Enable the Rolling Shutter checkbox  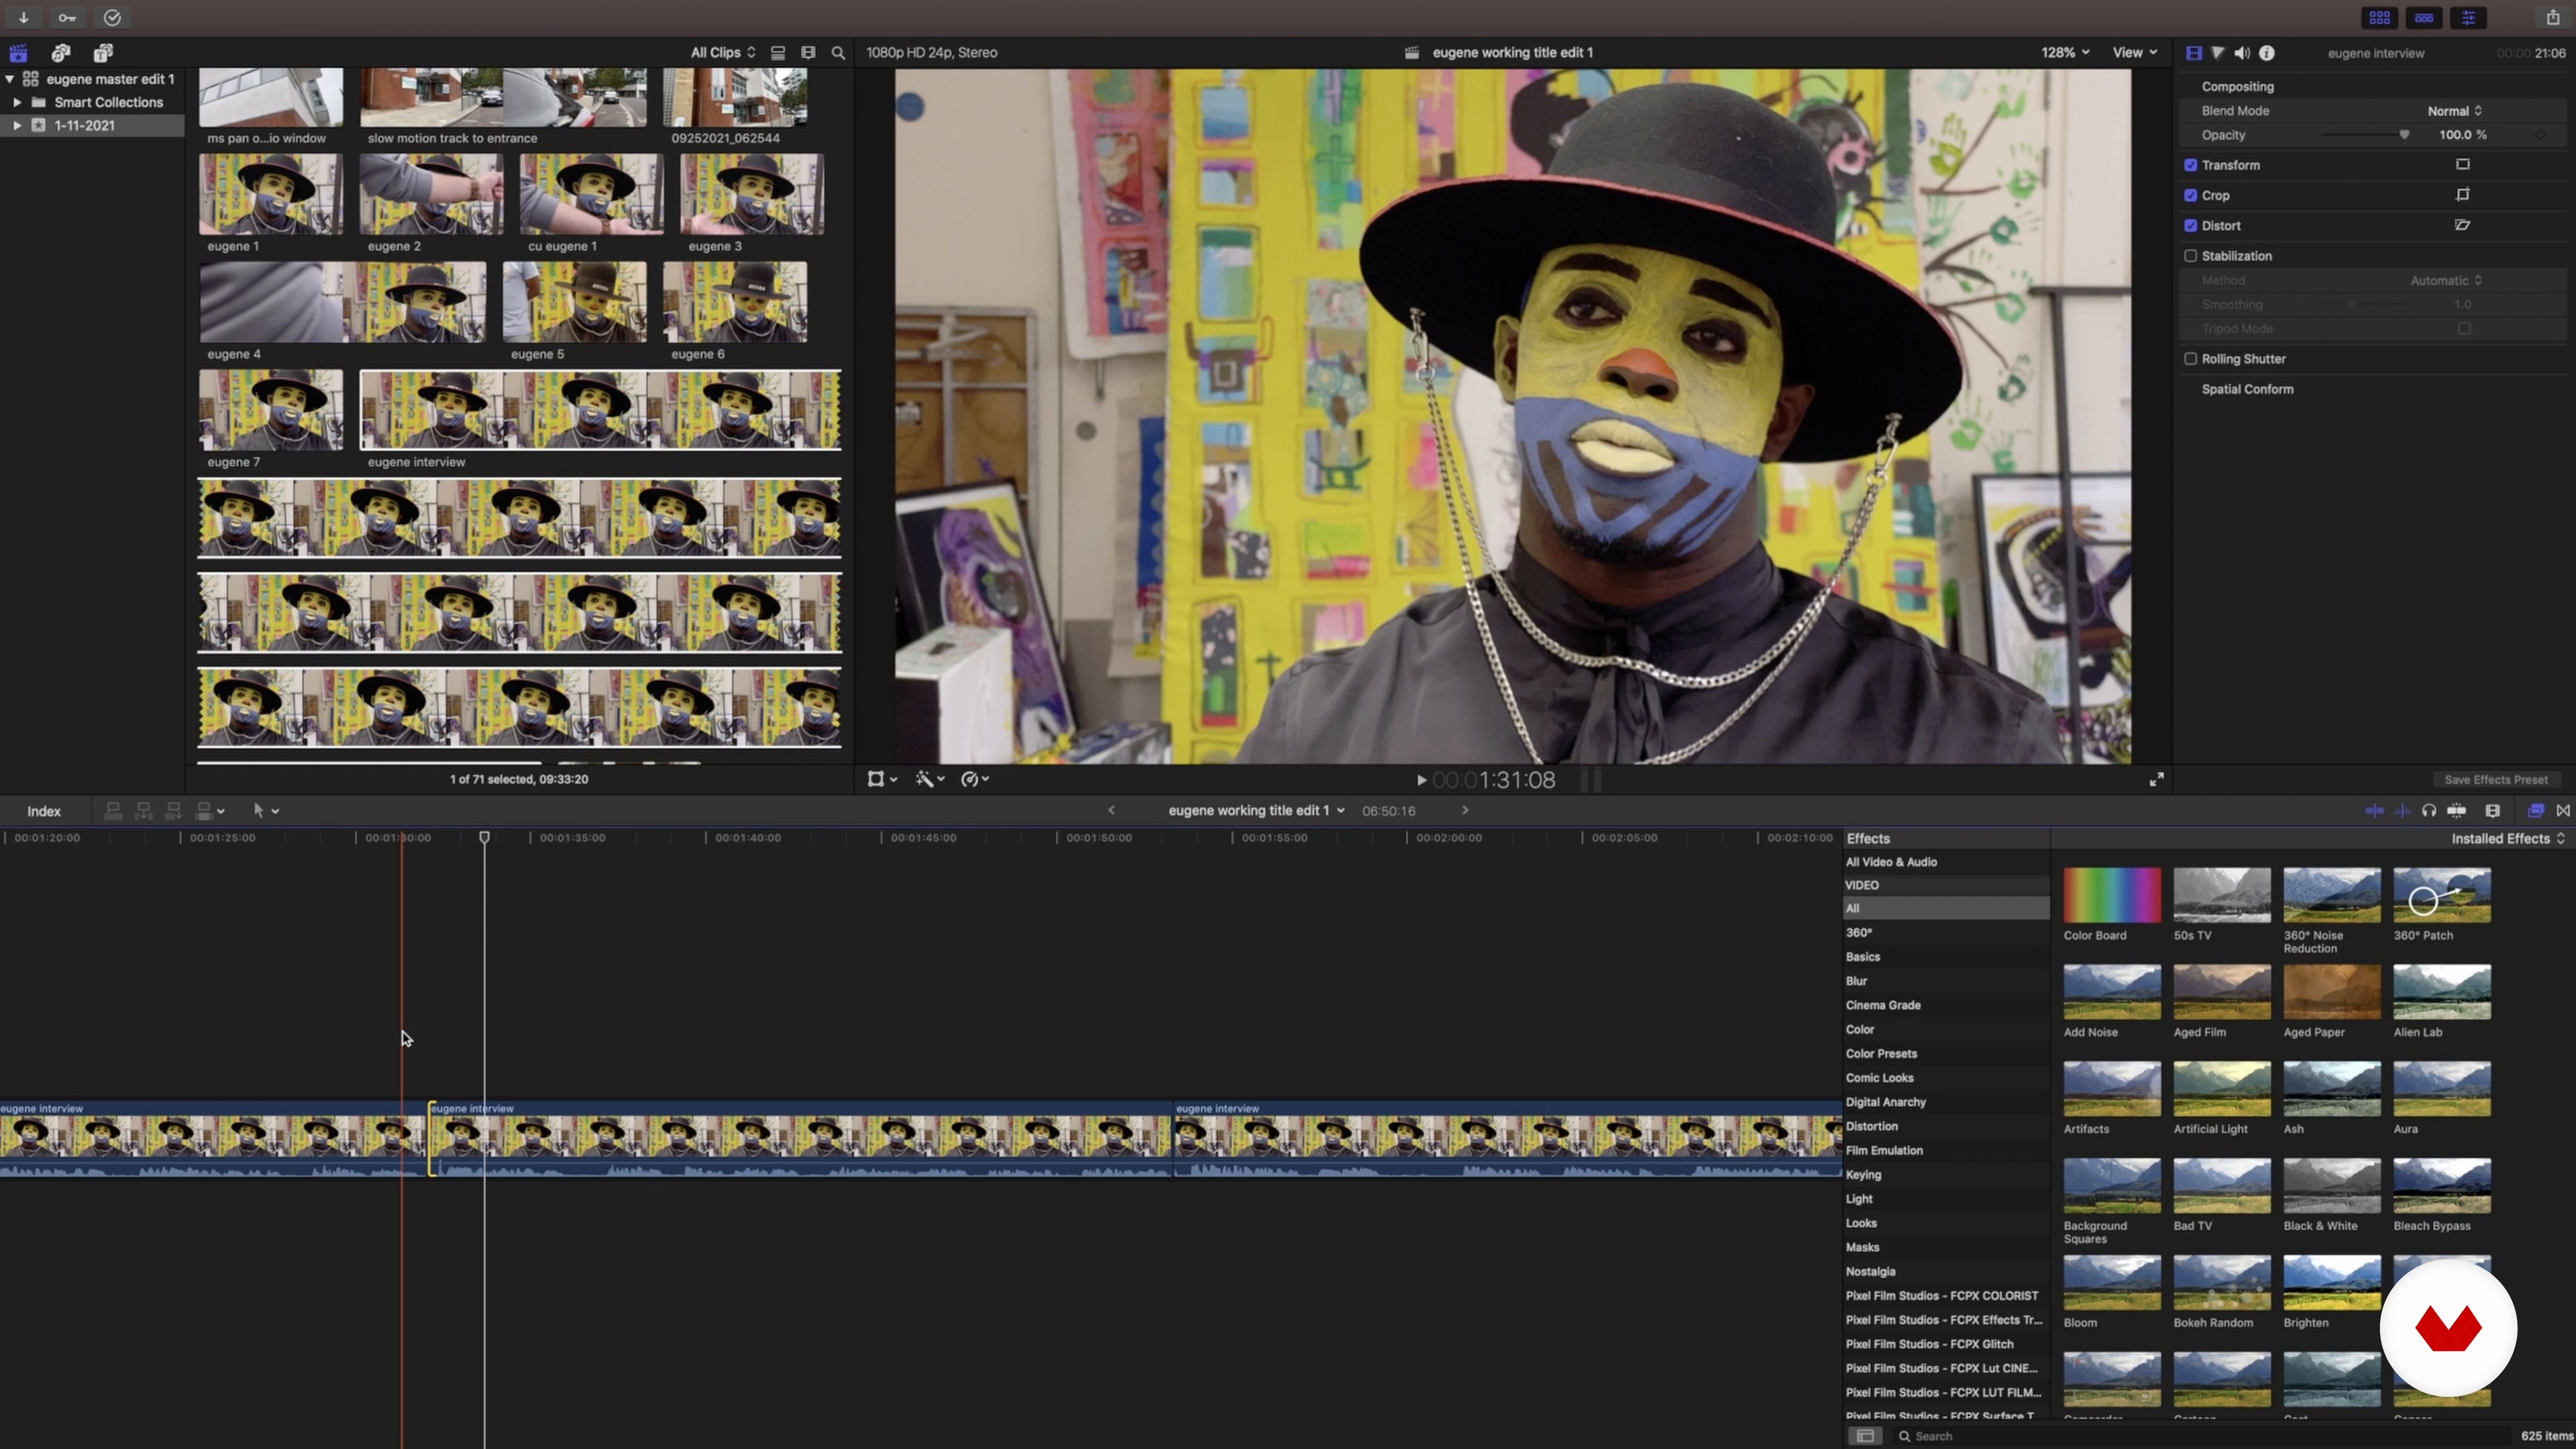point(2190,359)
